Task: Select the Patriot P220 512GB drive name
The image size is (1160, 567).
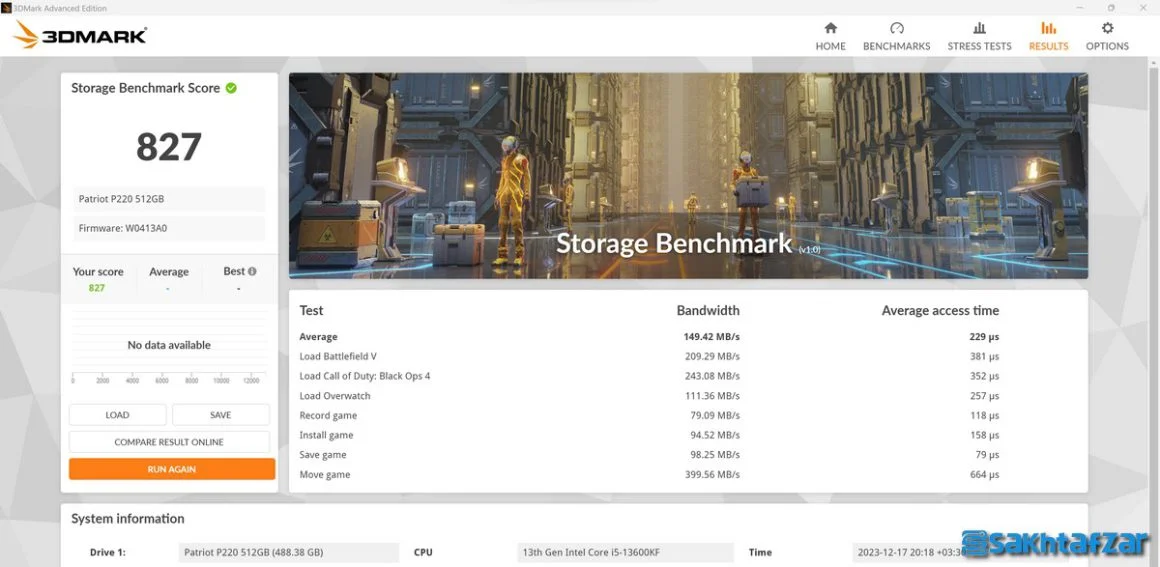Action: [x=121, y=199]
